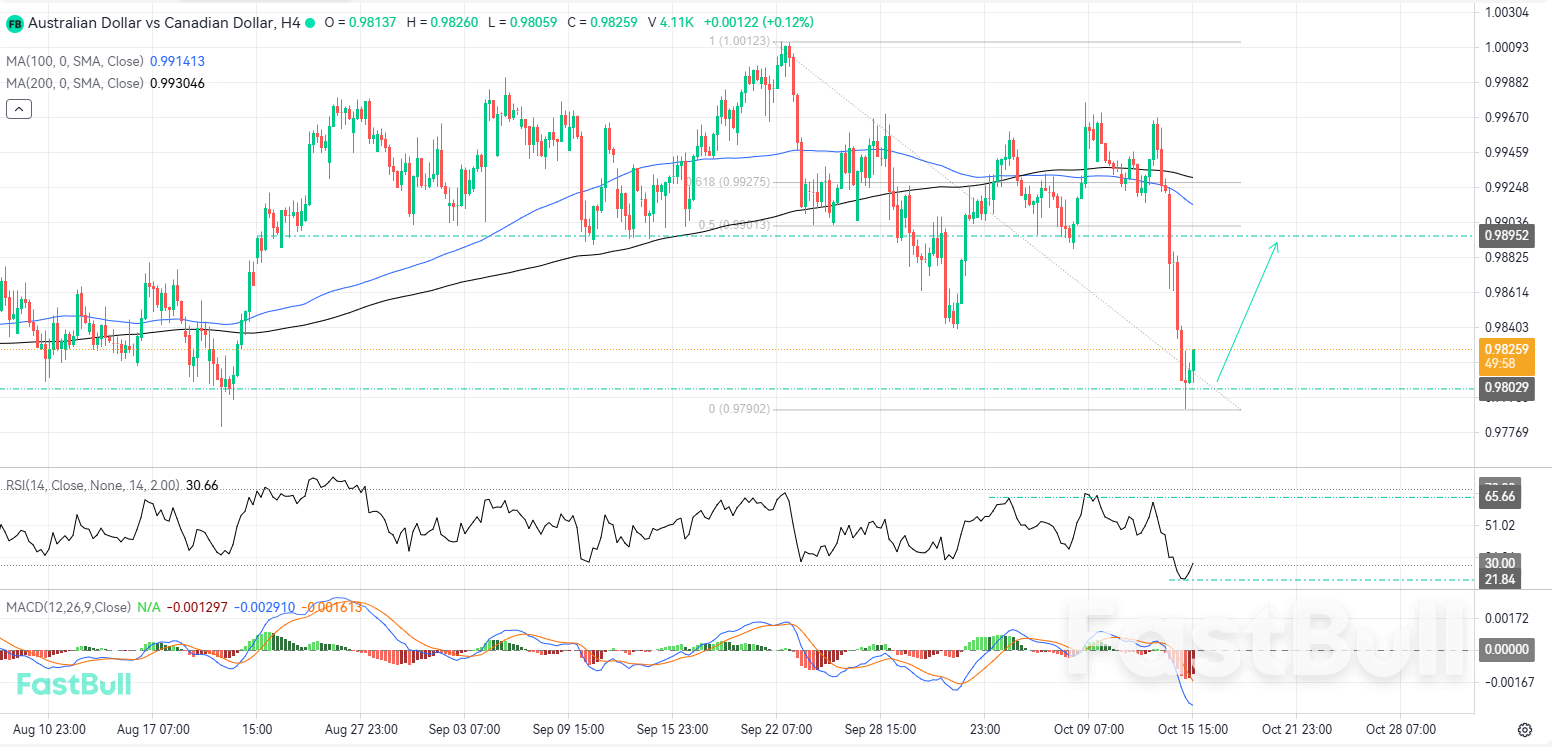Image resolution: width=1552 pixels, height=747 pixels.
Task: Click the RSI 65.66 level tag
Action: click(x=1500, y=496)
